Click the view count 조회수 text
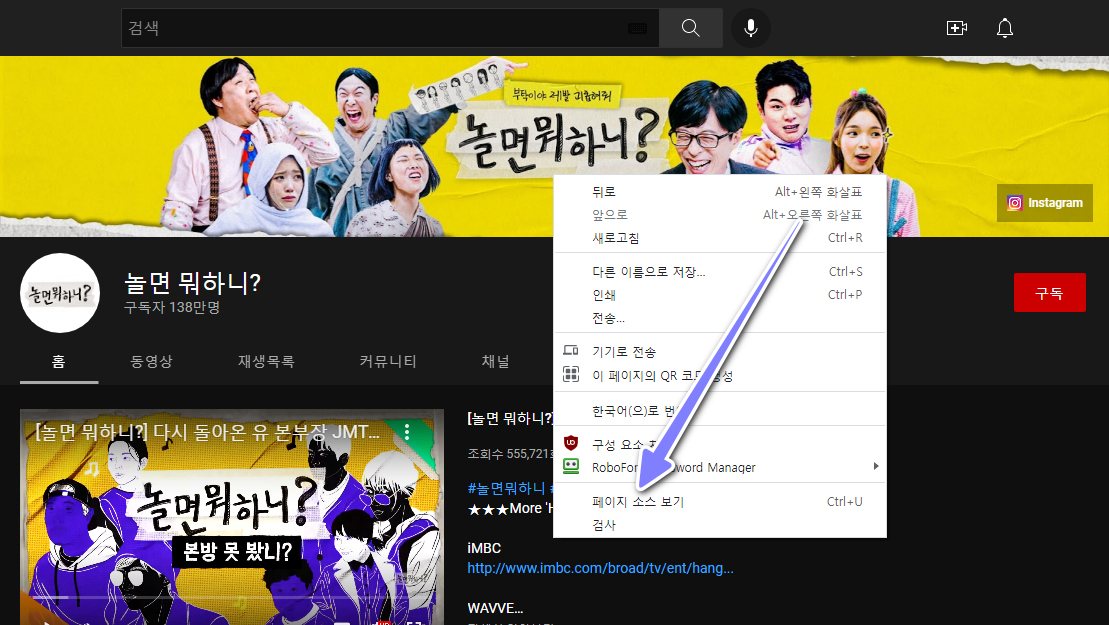Image resolution: width=1109 pixels, height=625 pixels. tap(510, 453)
